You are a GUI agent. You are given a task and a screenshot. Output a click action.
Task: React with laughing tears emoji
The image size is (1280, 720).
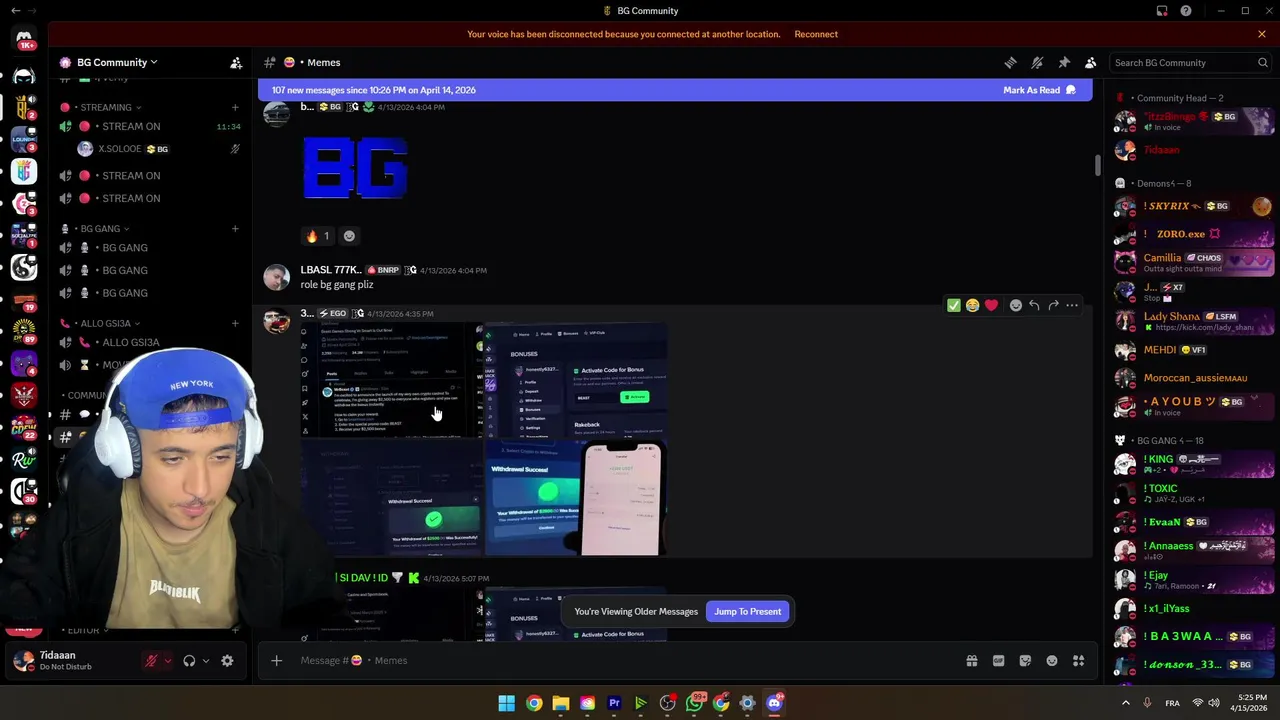972,305
